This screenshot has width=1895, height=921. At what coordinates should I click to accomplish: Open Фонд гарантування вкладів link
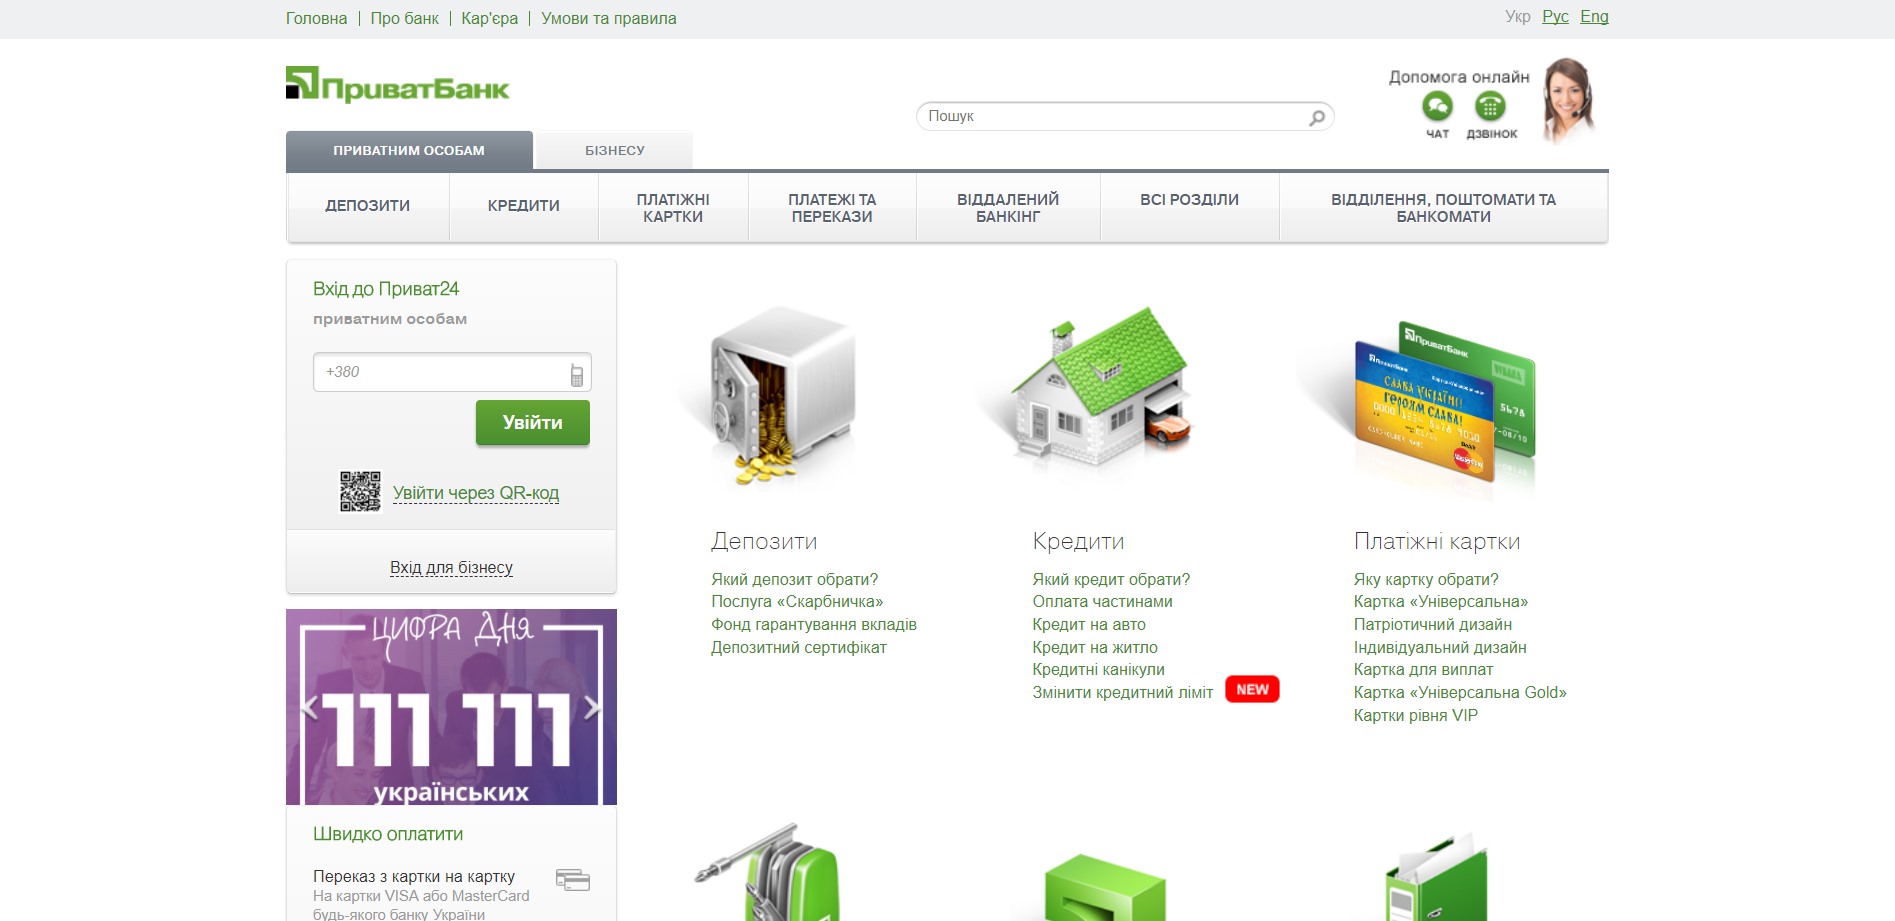(x=814, y=625)
